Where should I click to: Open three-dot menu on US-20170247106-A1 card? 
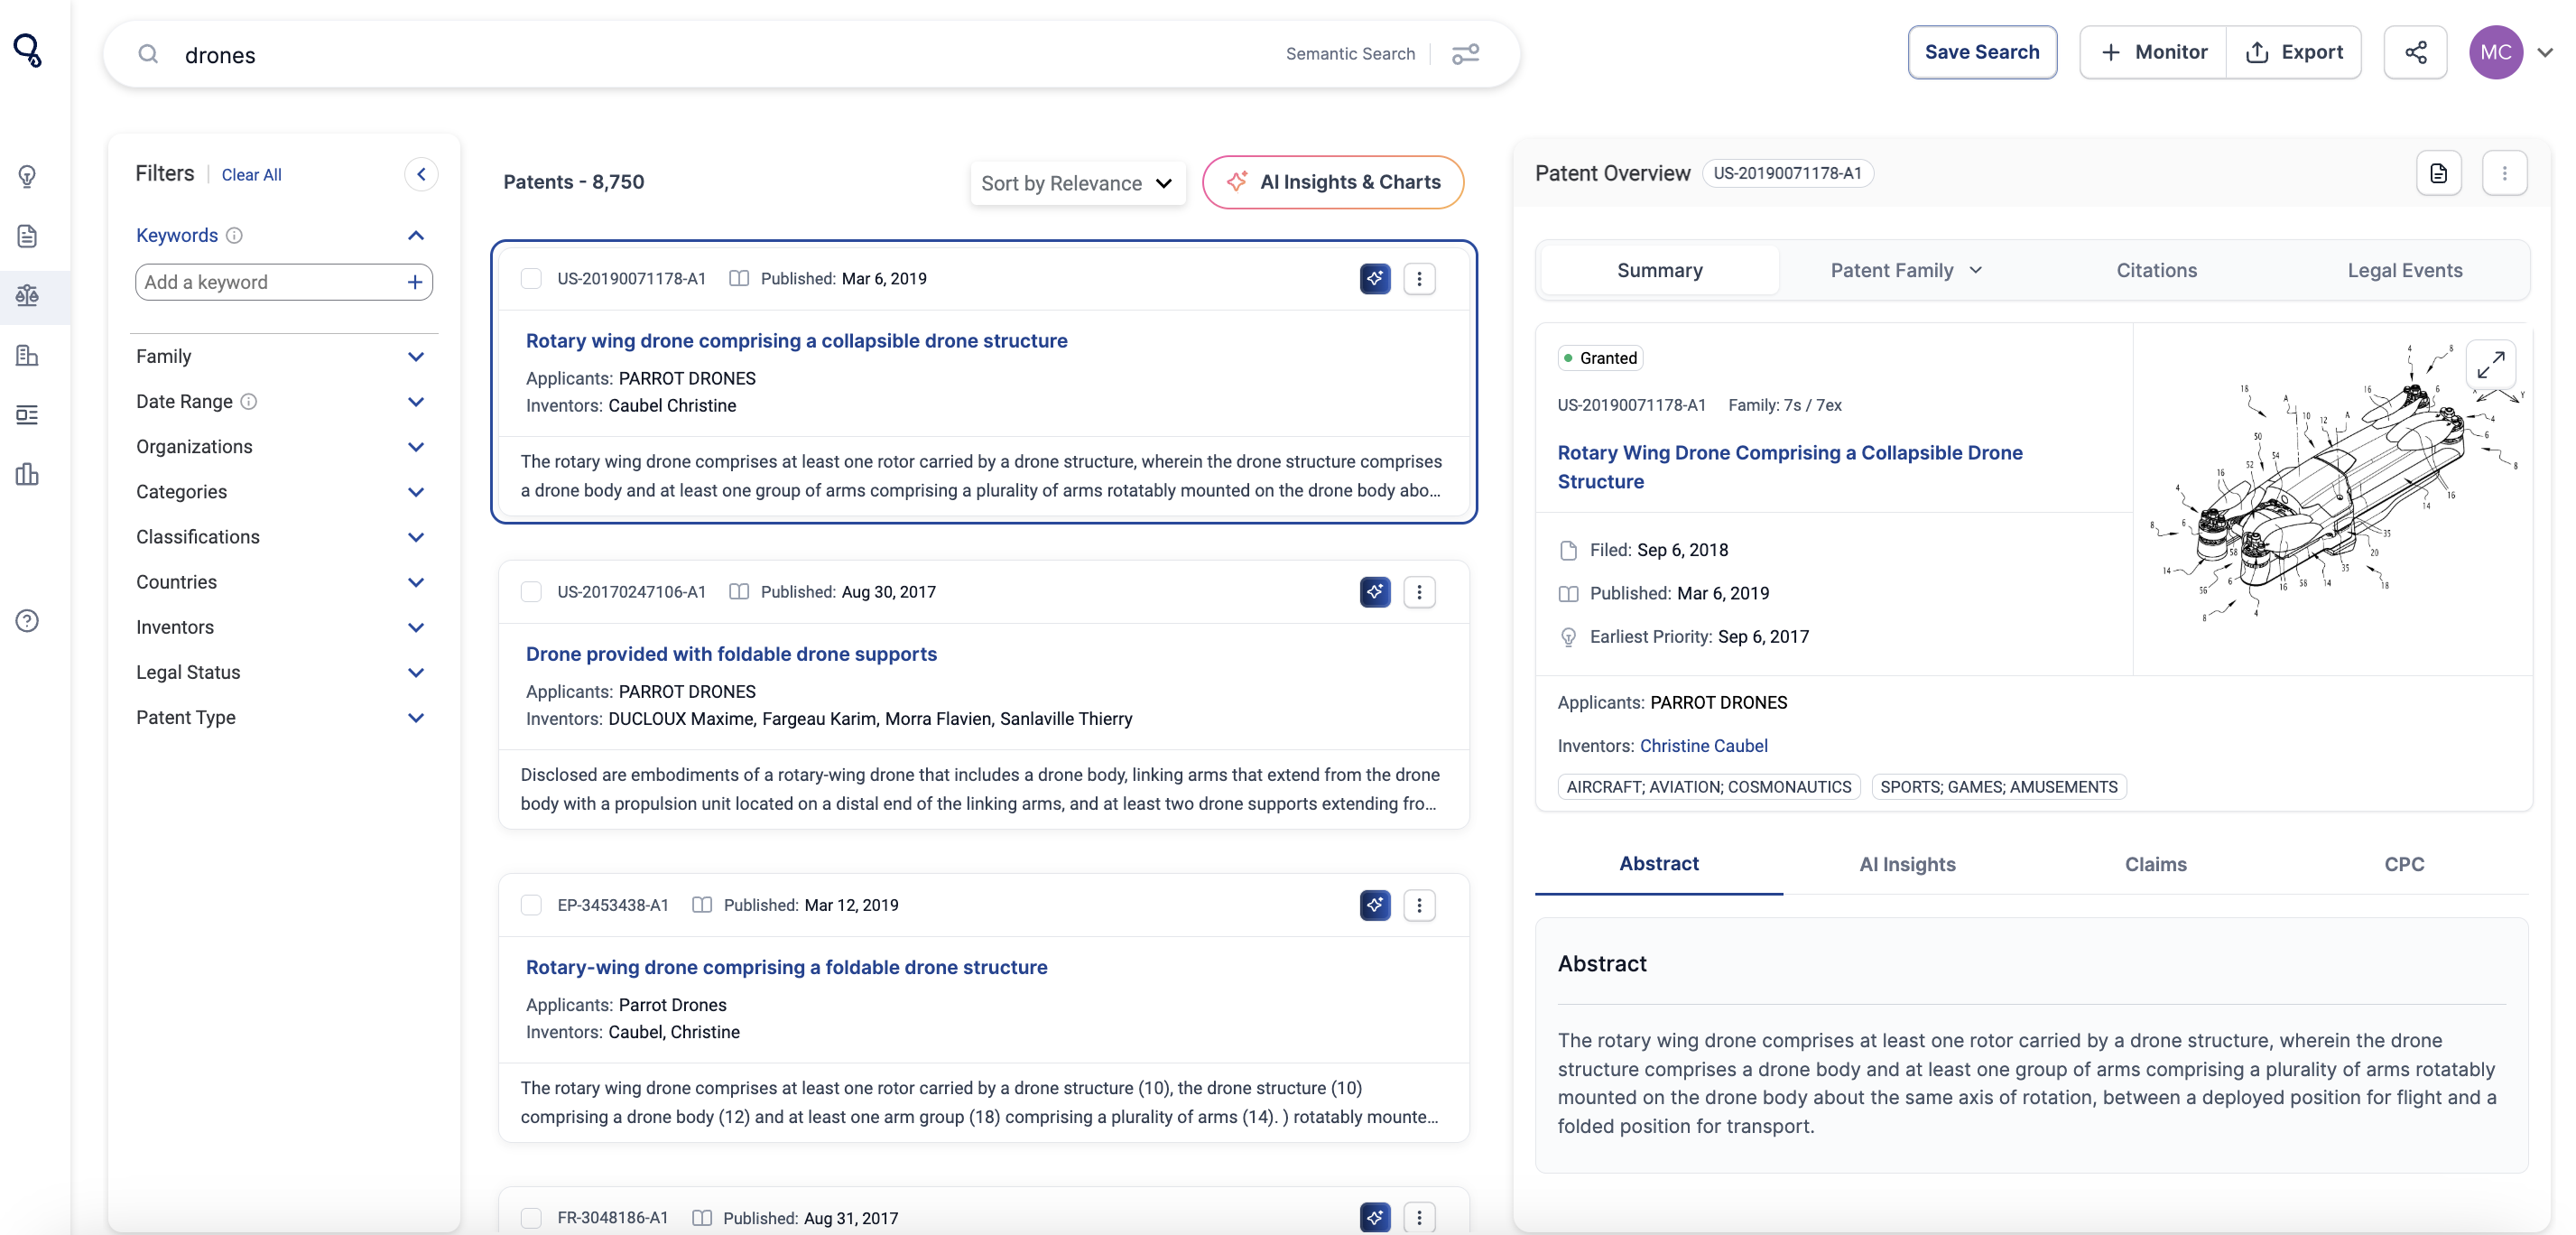tap(1419, 592)
